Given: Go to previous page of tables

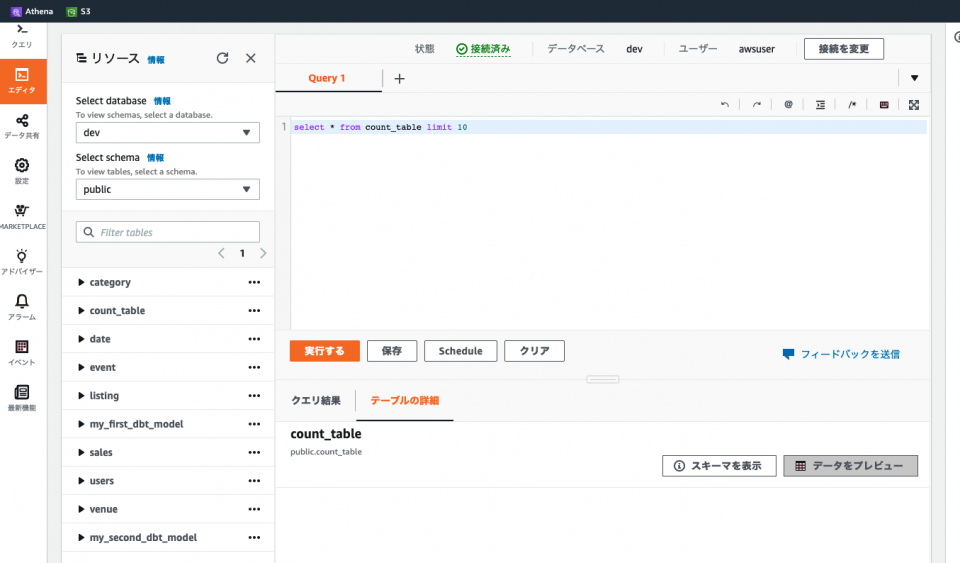Looking at the screenshot, I should coord(222,253).
